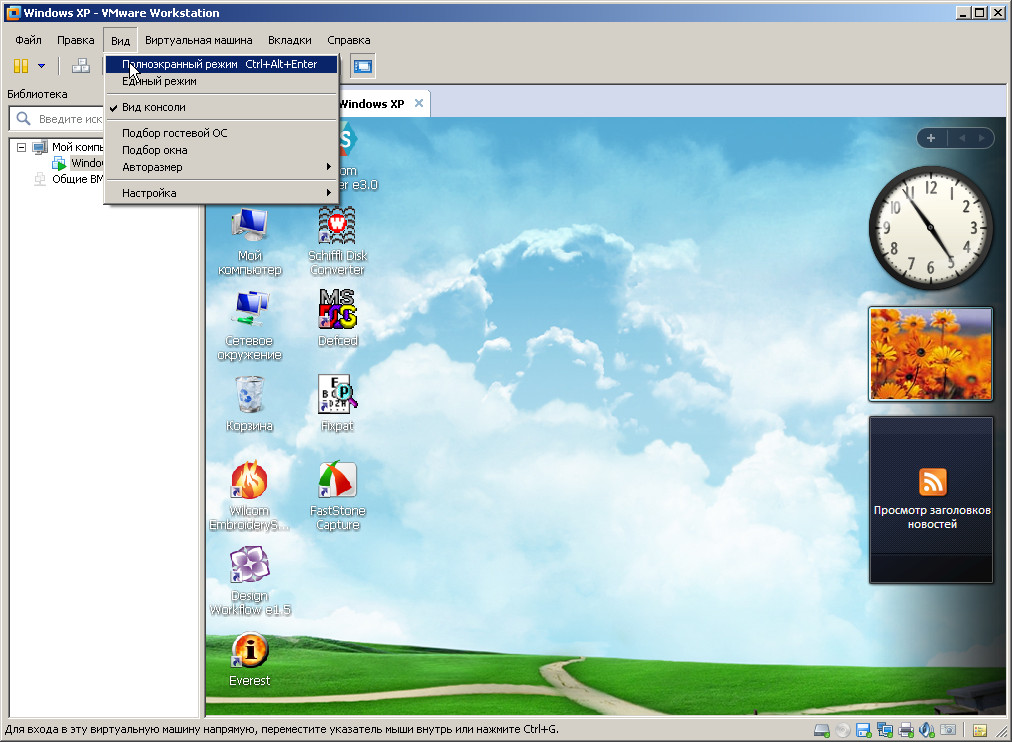Collapse the Мой компьютер tree node
The image size is (1012, 742).
click(x=21, y=147)
